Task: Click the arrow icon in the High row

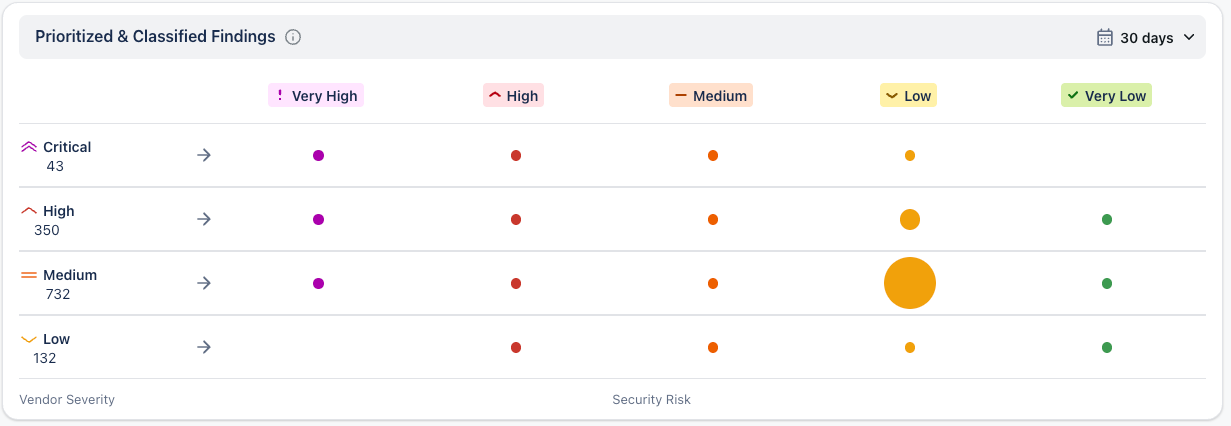Action: point(204,219)
